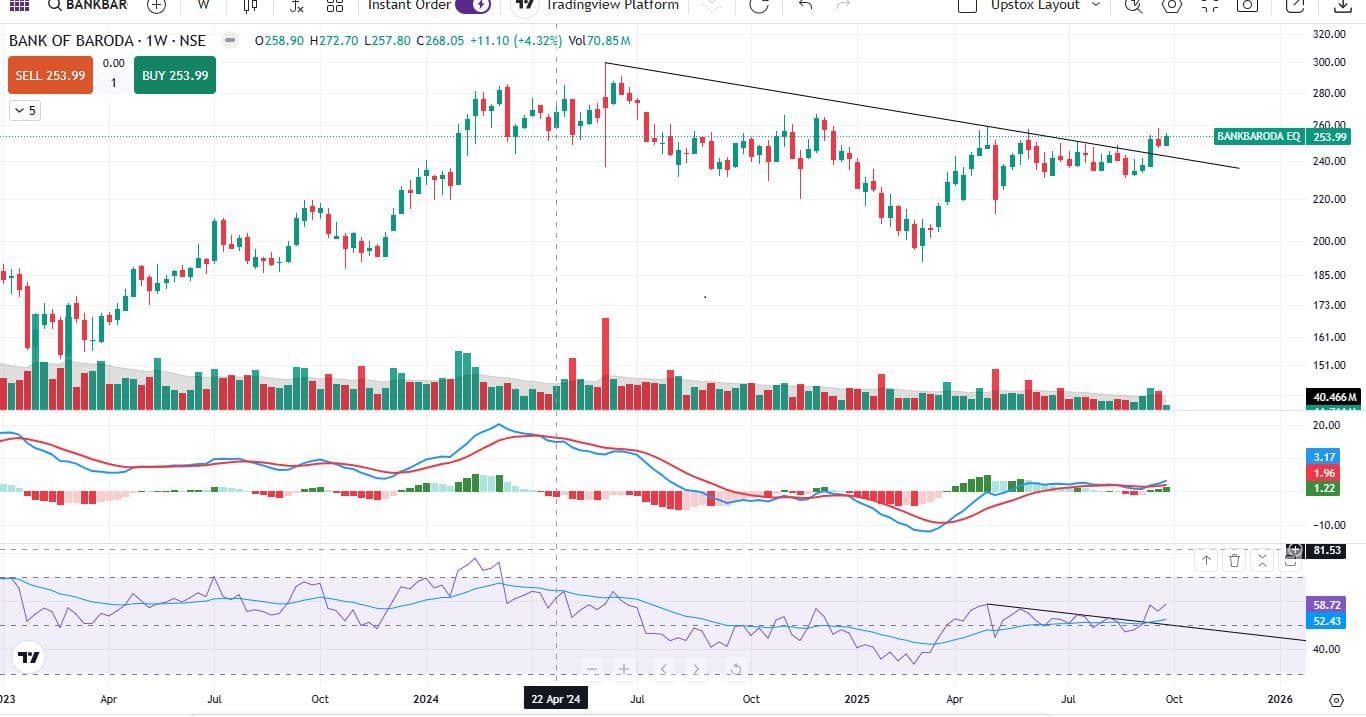
Task: Tick the checkbox beside Upstox Layout
Action: [x=967, y=6]
